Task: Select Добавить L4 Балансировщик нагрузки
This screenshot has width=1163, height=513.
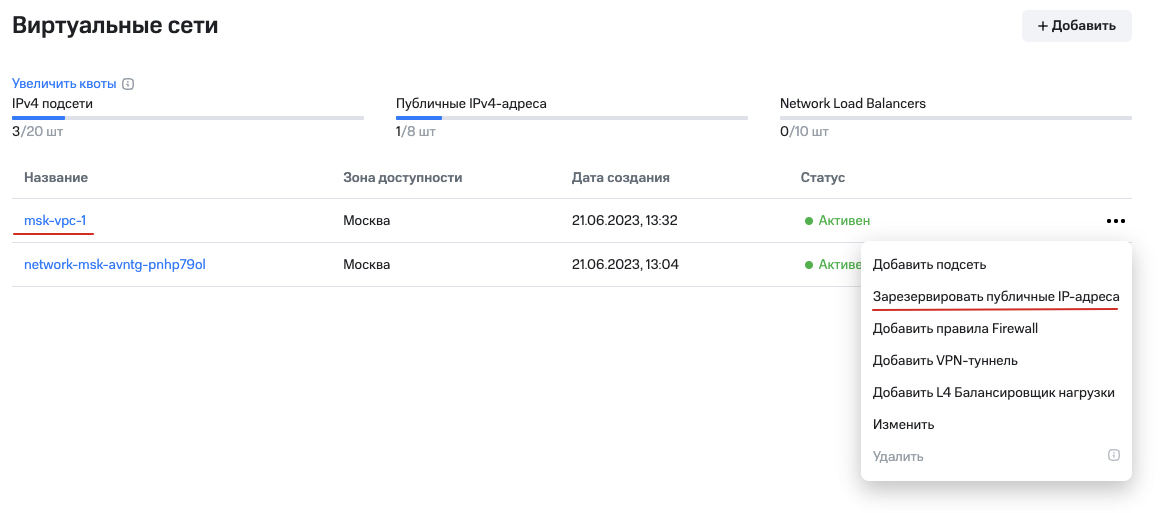Action: [993, 392]
